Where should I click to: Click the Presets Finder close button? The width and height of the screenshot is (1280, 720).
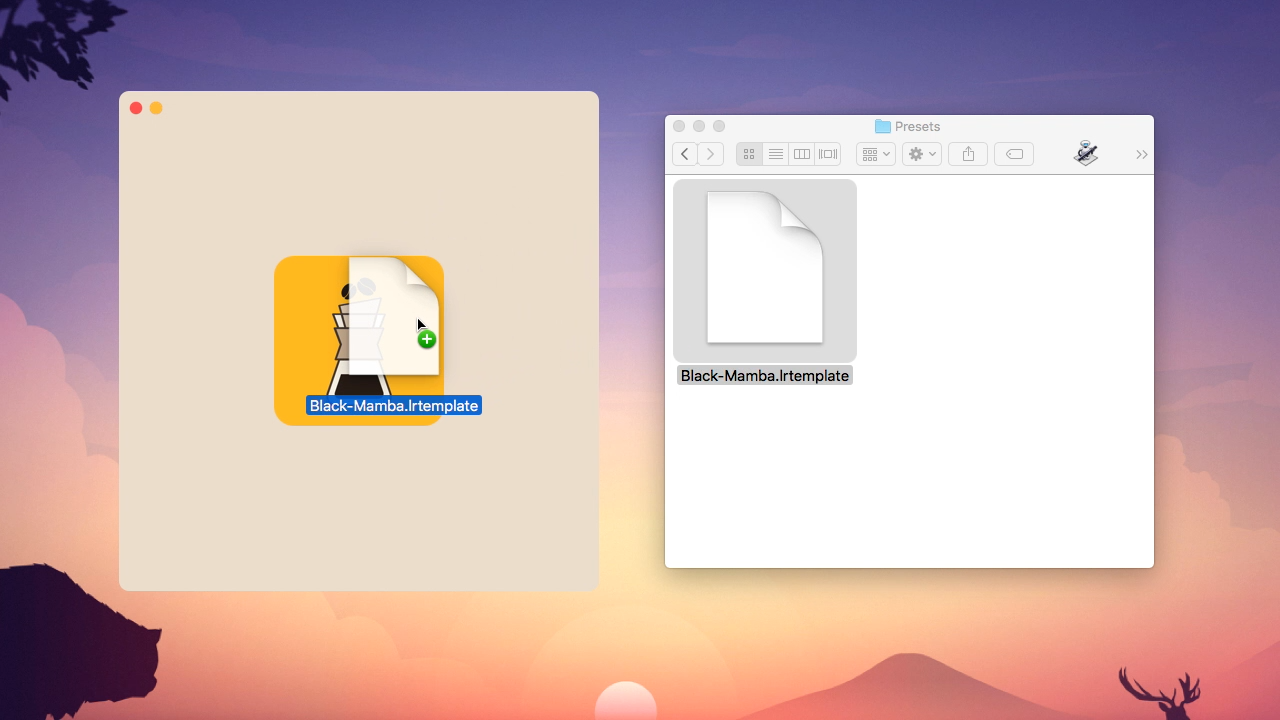679,126
